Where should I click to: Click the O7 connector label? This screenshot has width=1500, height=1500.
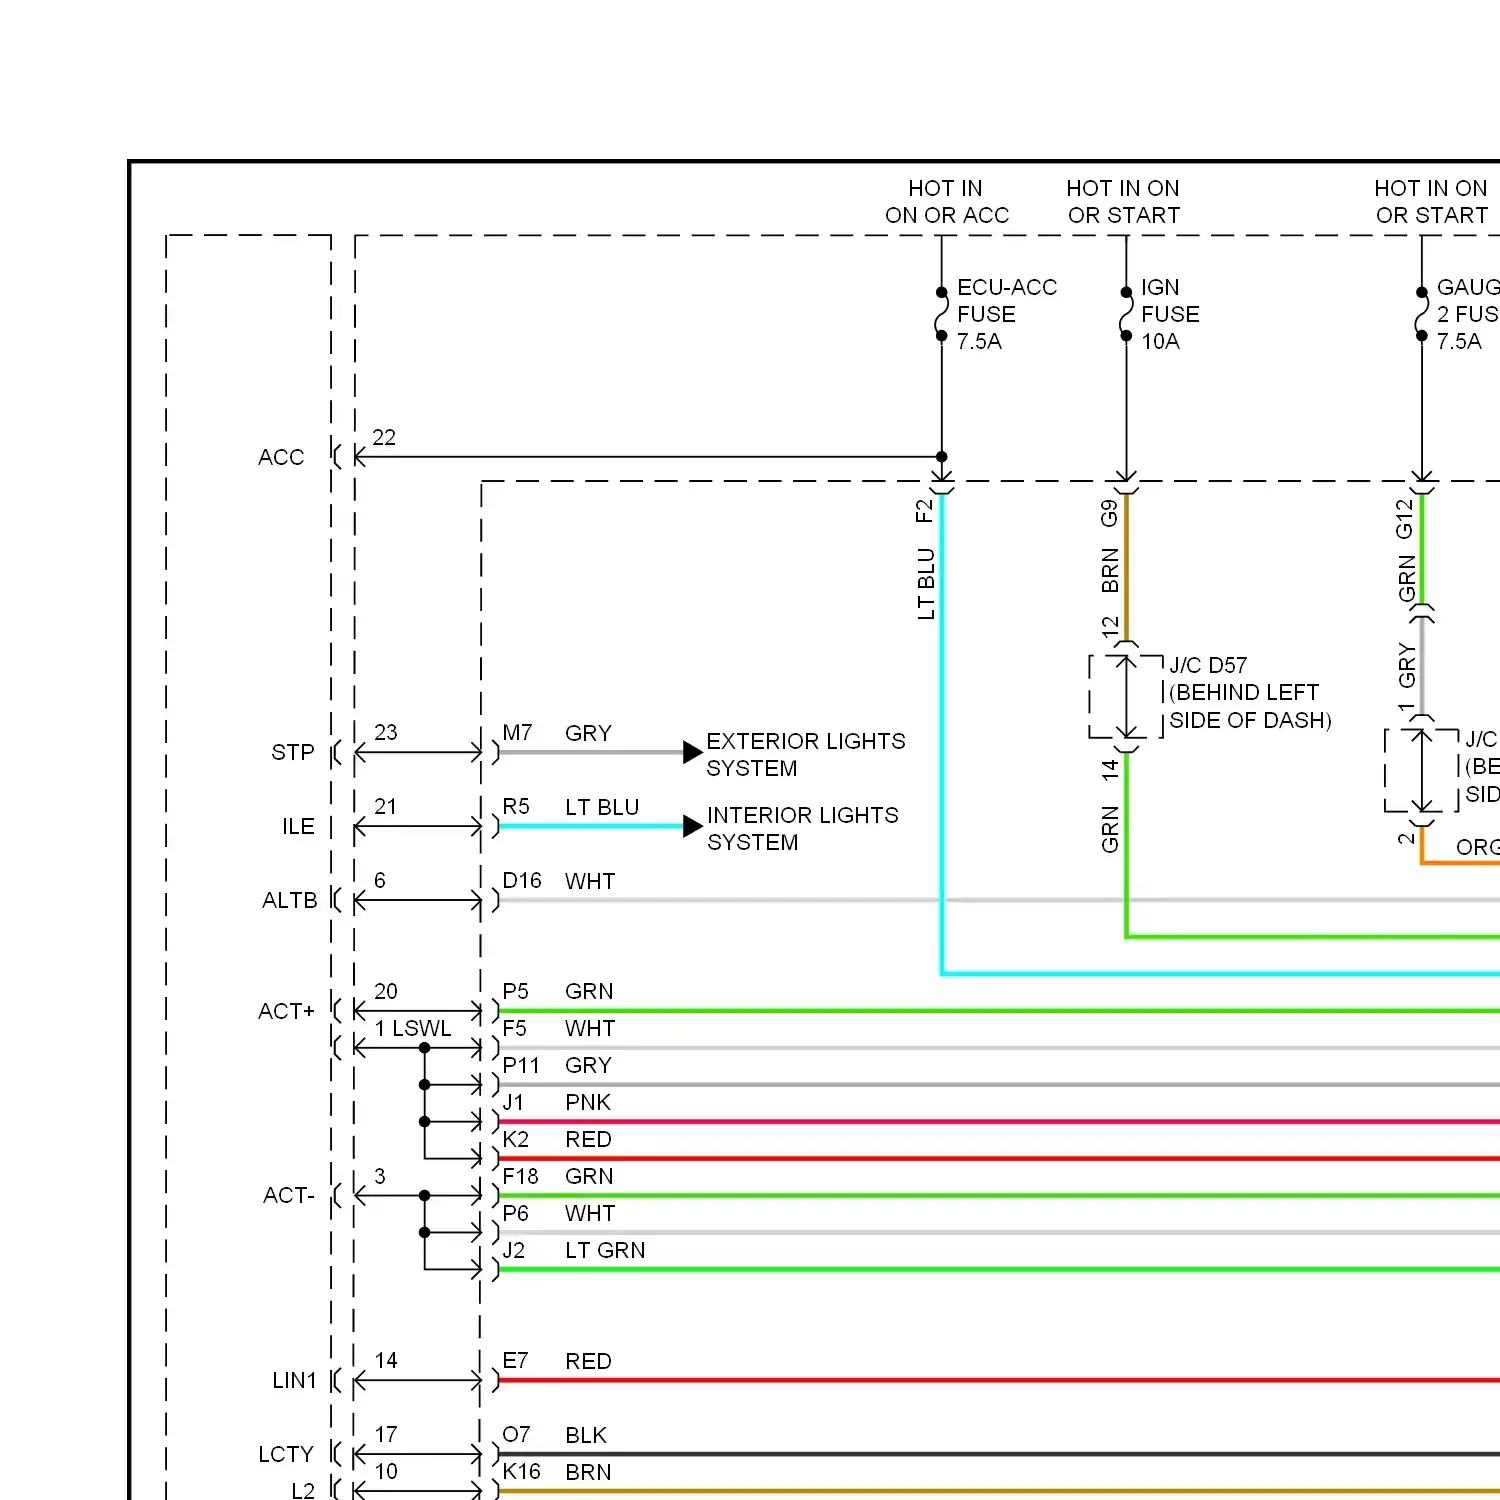[x=516, y=1436]
